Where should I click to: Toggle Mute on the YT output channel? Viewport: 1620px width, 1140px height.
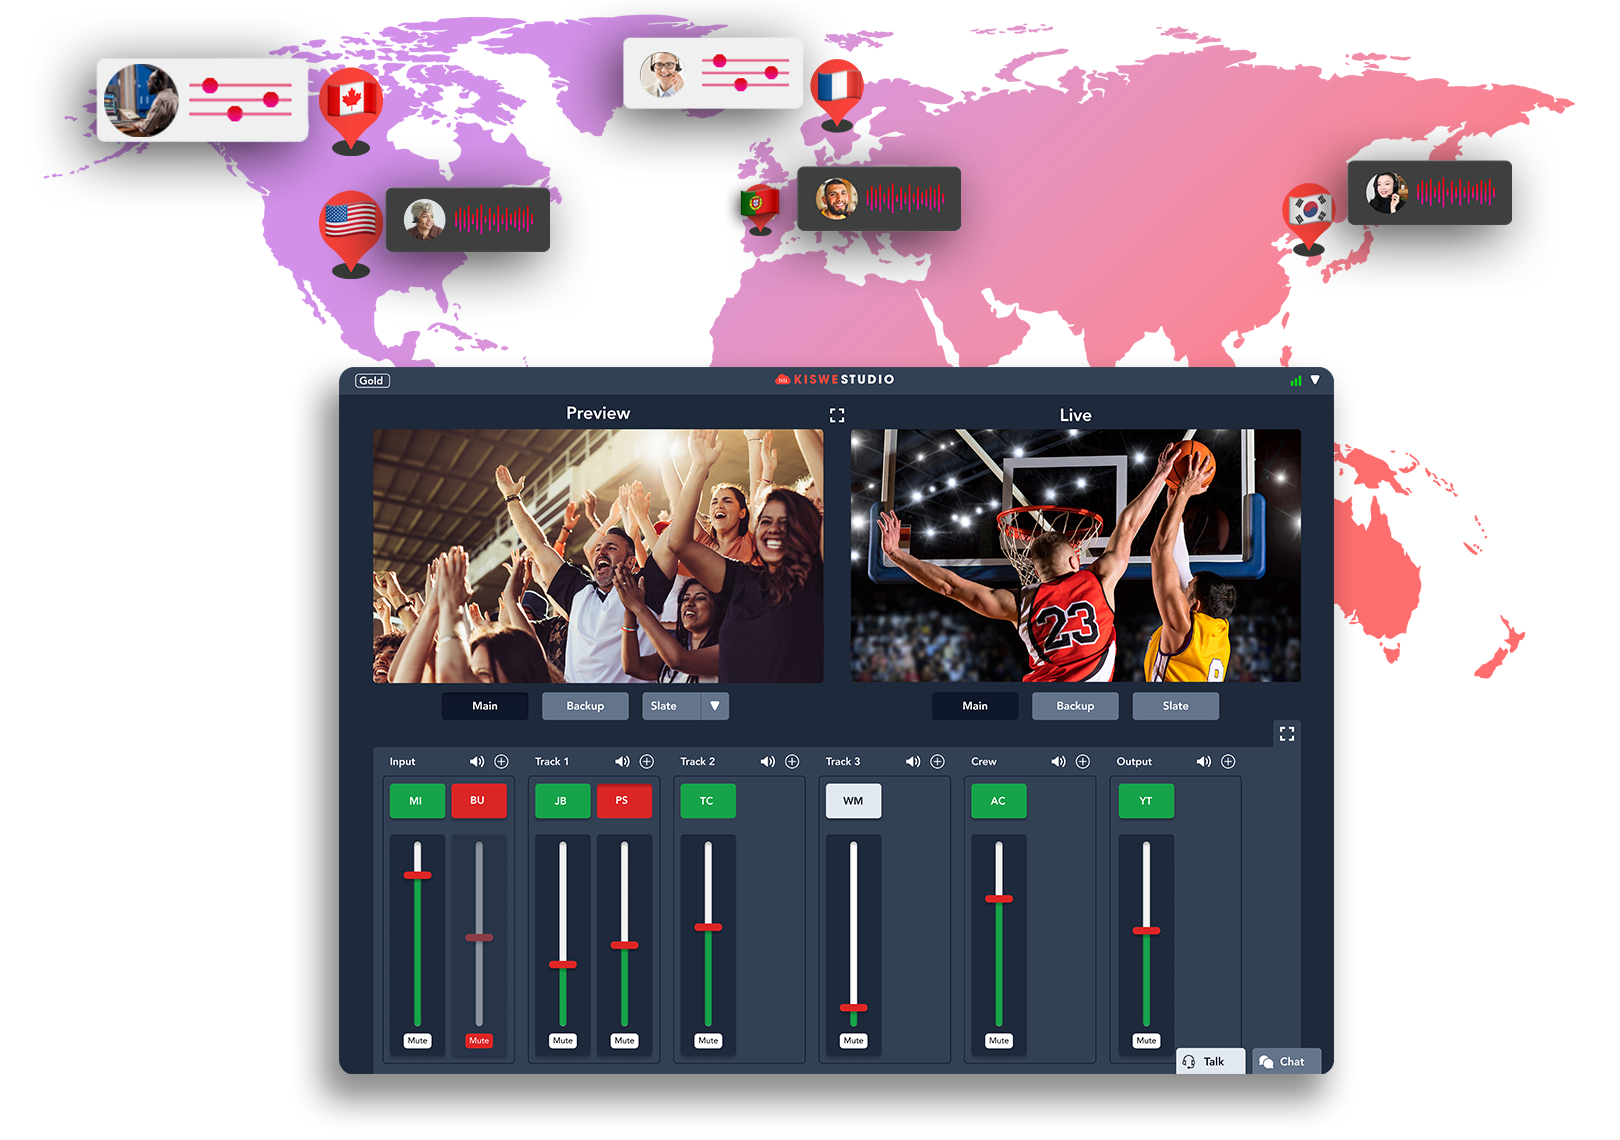click(1146, 1041)
